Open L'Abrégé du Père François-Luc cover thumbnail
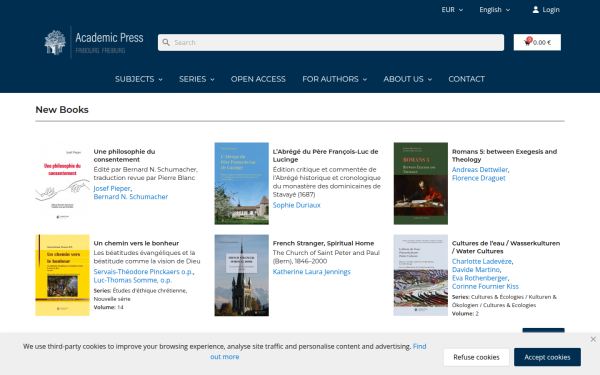 coord(241,183)
